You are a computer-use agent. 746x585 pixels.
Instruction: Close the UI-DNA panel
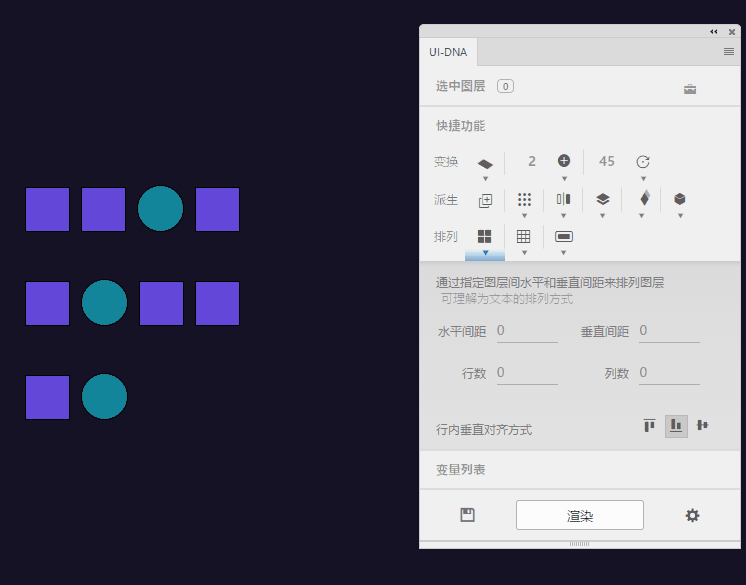(x=732, y=32)
